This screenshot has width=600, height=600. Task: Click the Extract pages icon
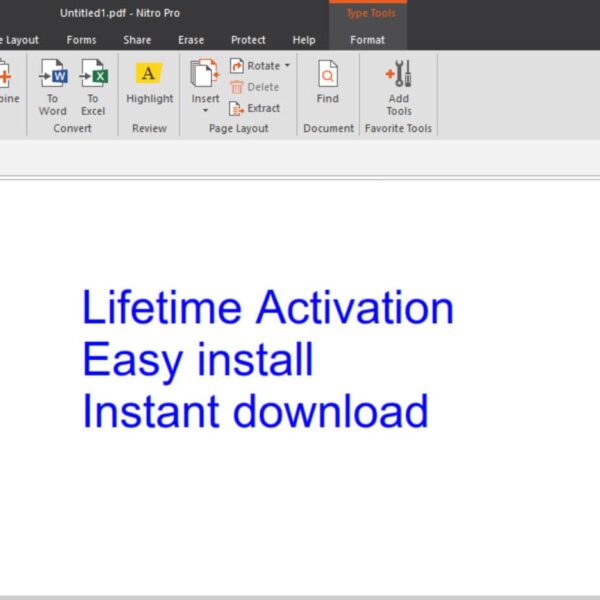237,108
